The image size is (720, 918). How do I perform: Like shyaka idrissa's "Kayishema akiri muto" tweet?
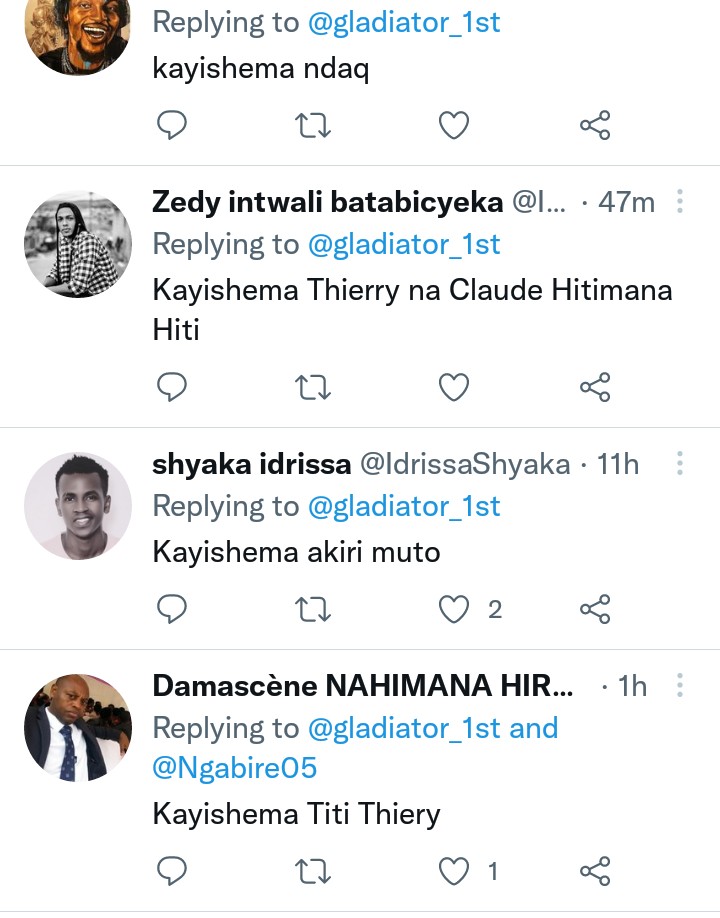455,609
